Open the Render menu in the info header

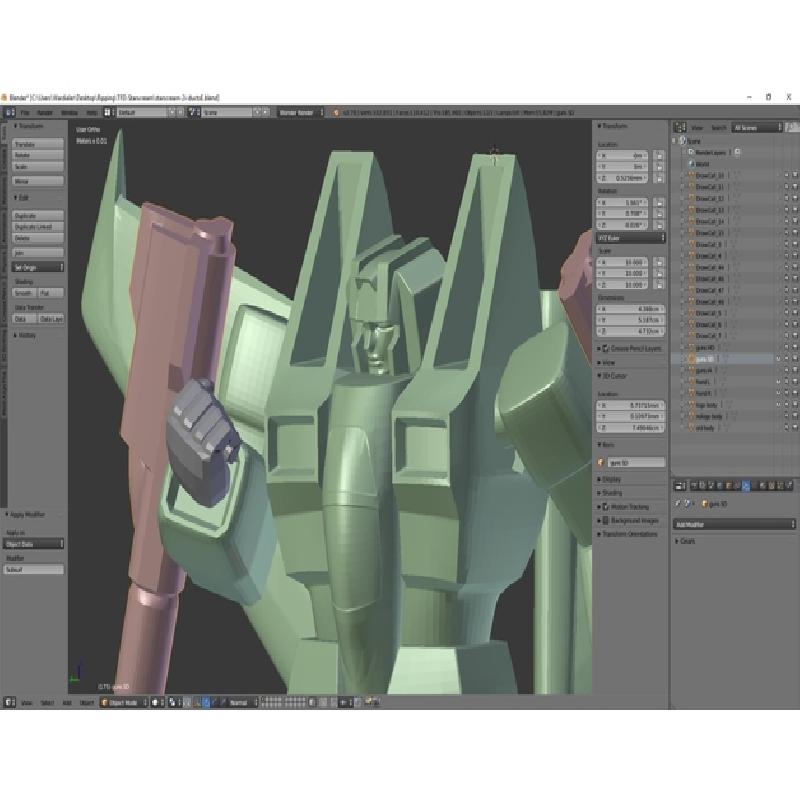[45, 112]
